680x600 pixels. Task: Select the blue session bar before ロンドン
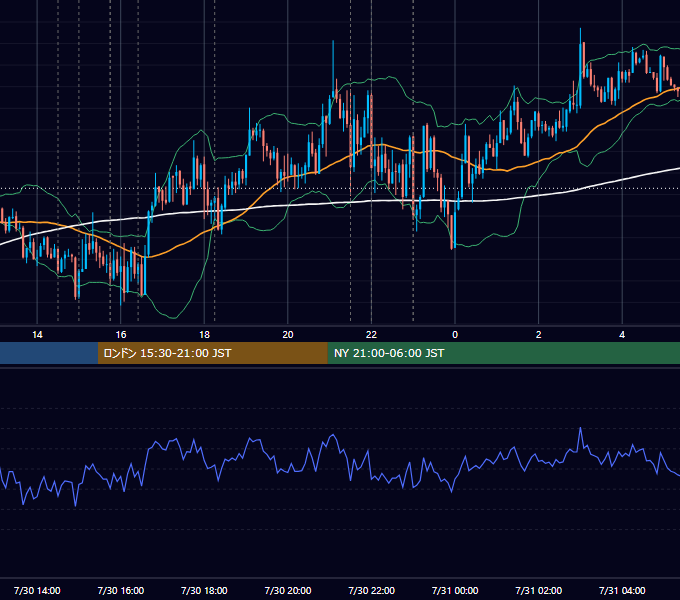click(49, 353)
